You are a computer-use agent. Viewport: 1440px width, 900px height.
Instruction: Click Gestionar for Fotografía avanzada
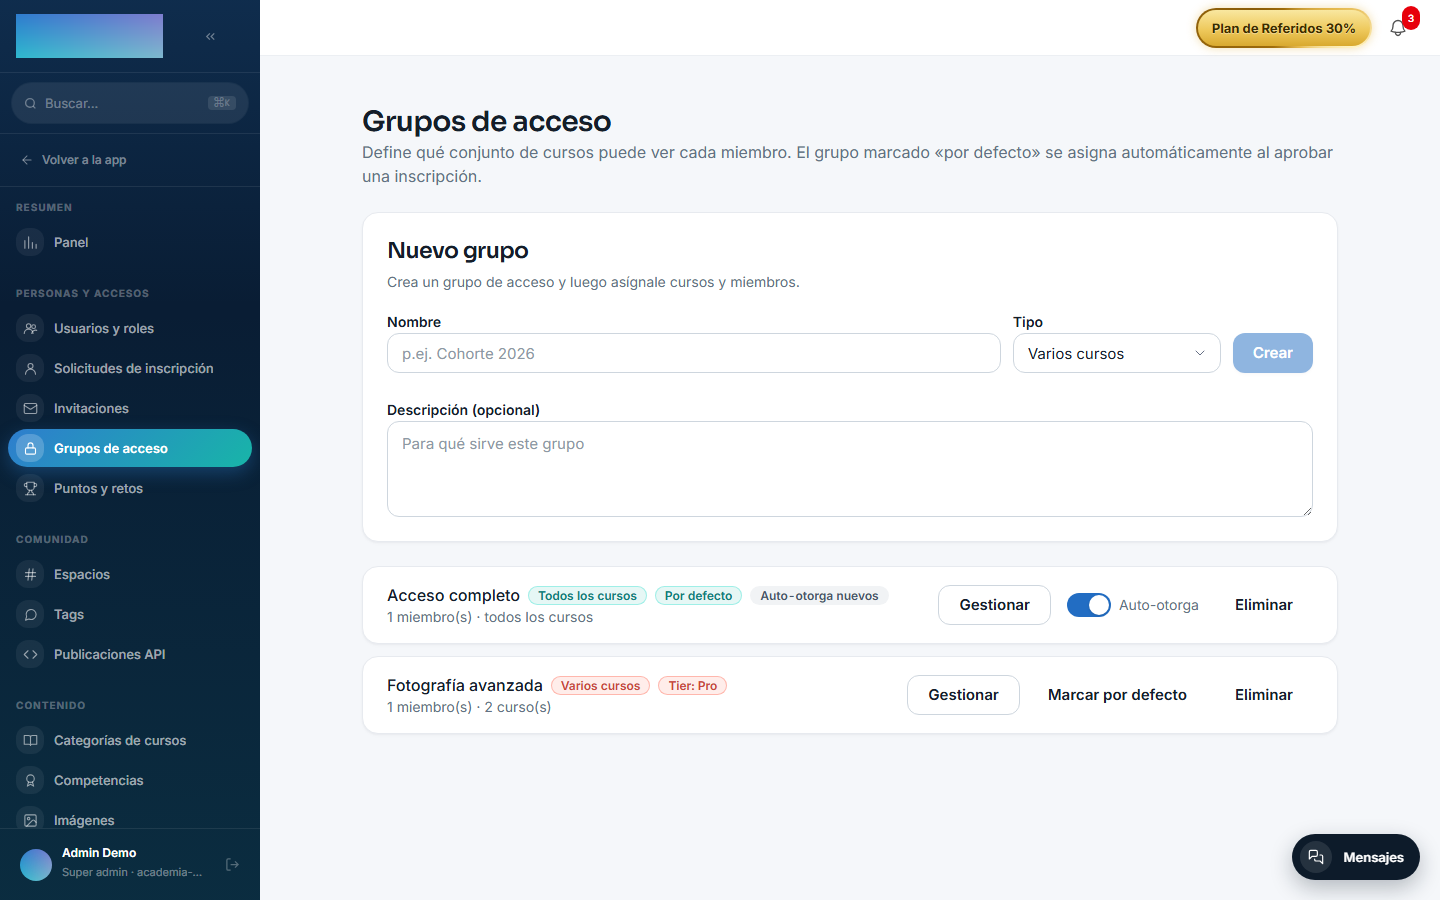click(963, 695)
